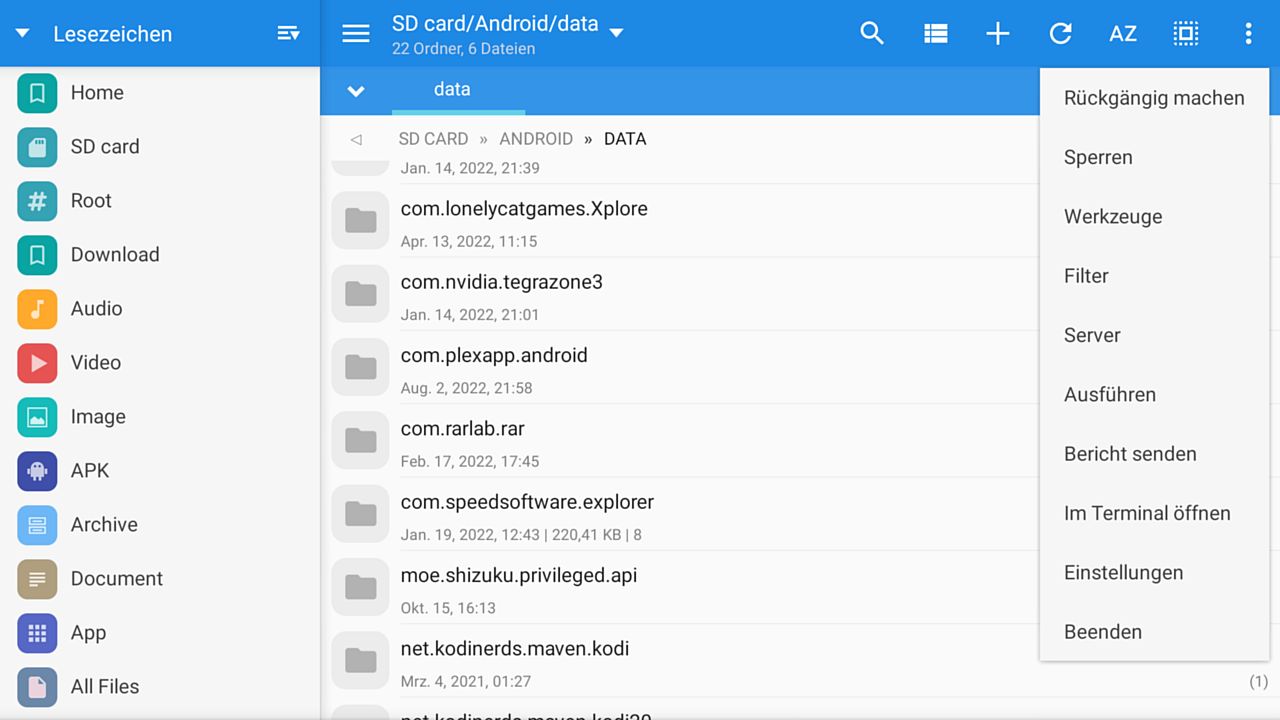
Task: Click the three-dot overflow menu icon
Action: 1248,33
